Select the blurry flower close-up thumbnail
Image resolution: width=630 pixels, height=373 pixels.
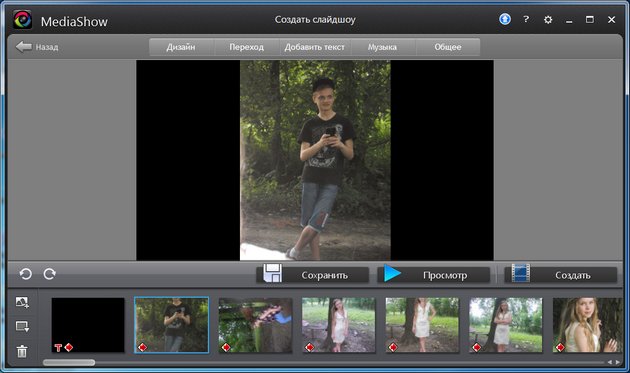[255, 325]
